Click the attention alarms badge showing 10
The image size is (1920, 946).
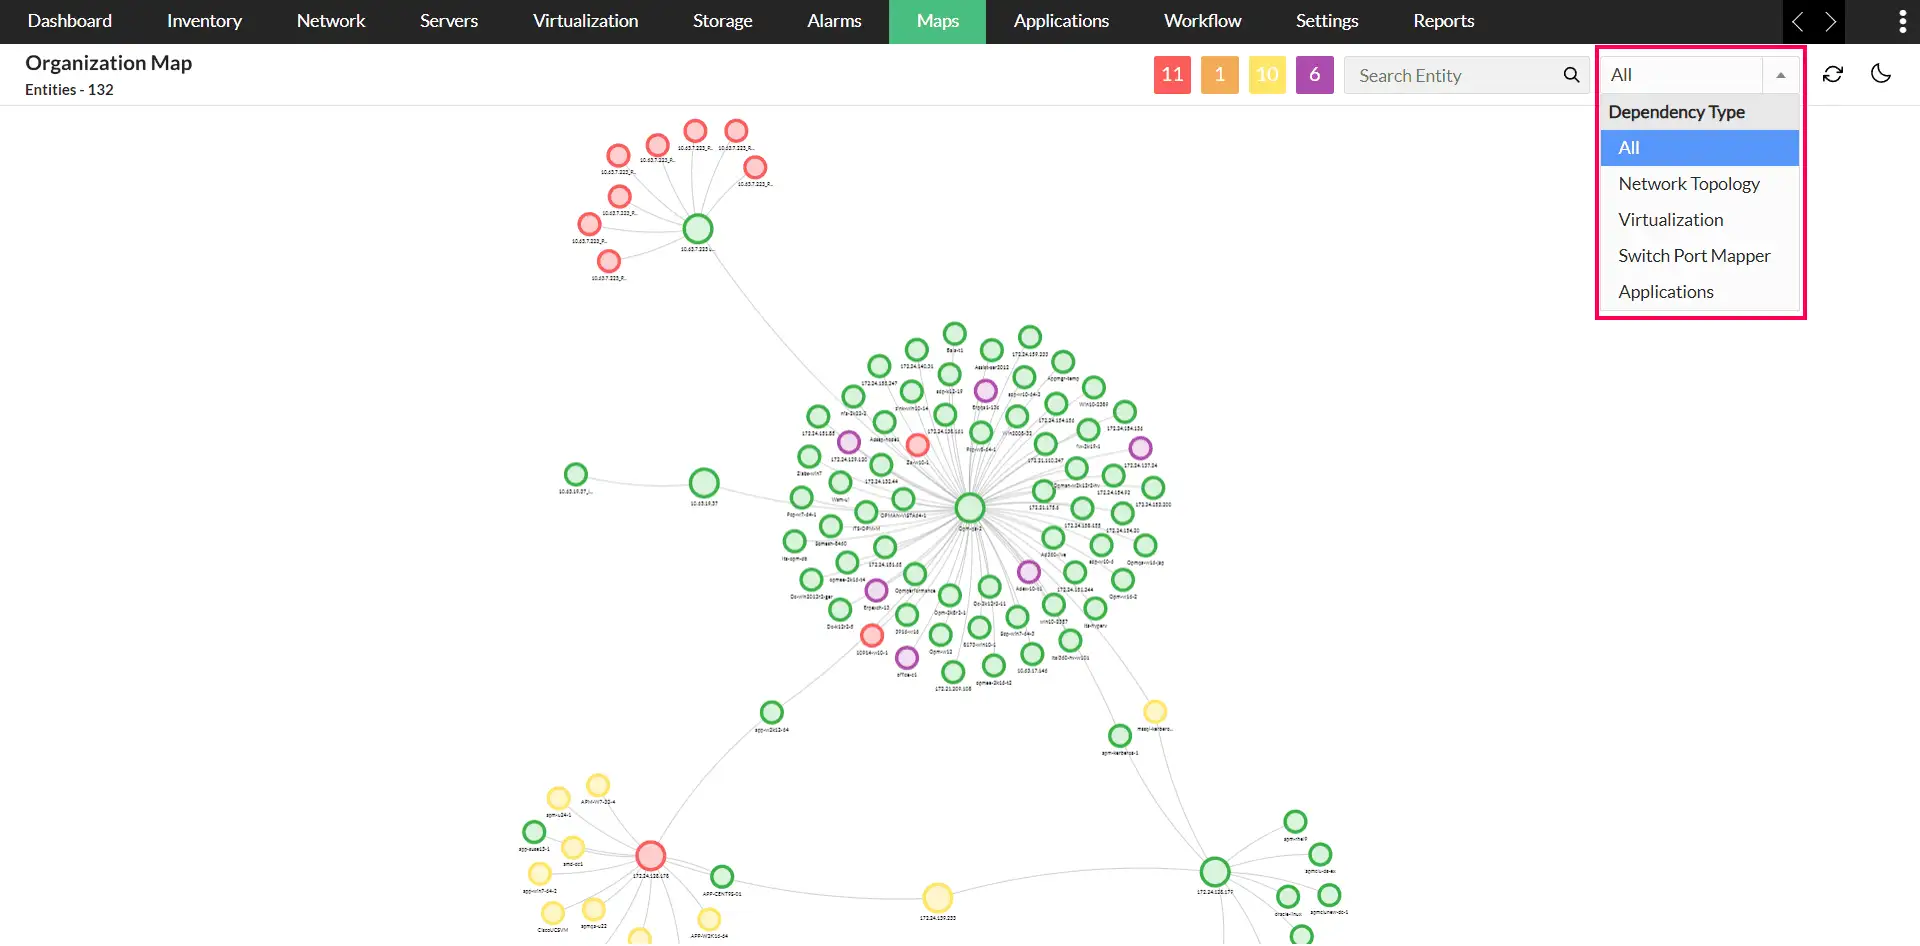pos(1267,74)
